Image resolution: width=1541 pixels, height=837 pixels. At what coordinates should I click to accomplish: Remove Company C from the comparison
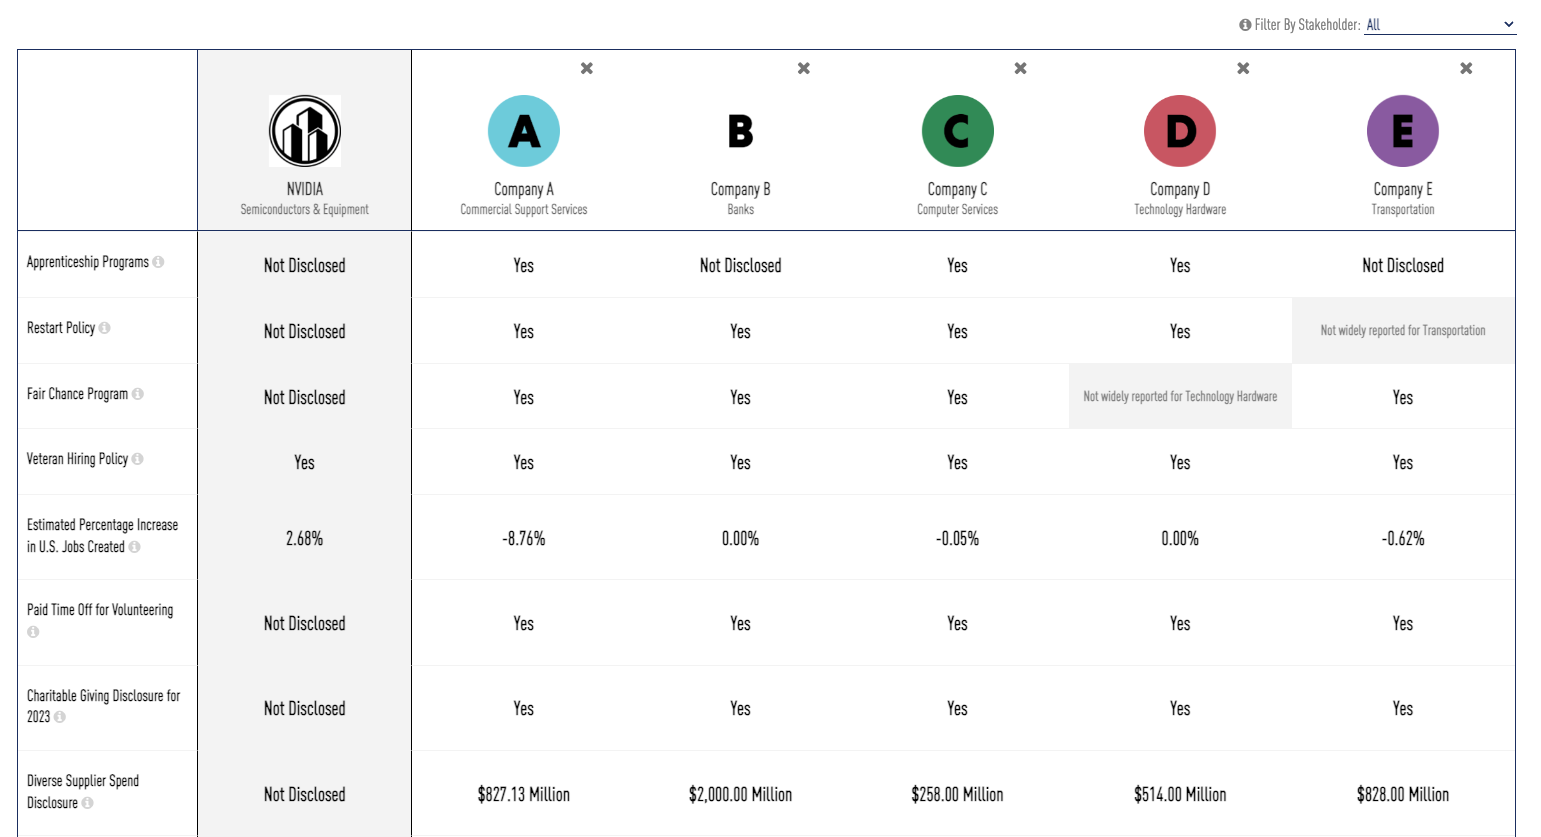coord(1021,68)
